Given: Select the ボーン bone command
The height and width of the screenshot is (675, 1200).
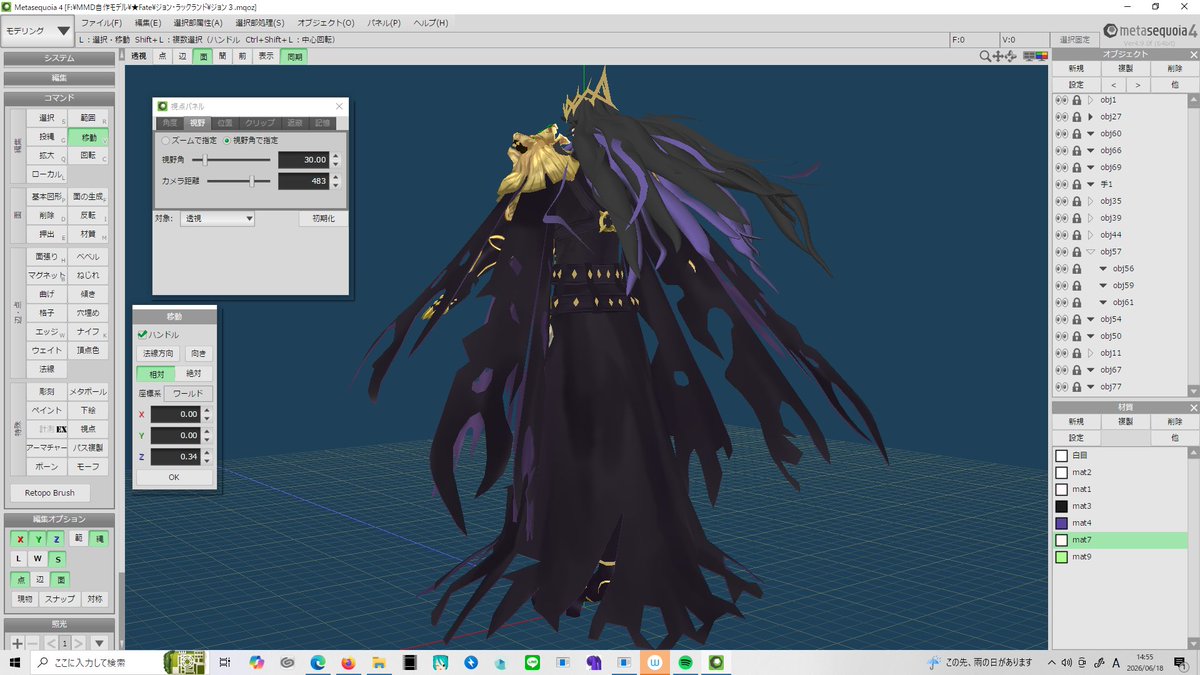Looking at the screenshot, I should 46,467.
